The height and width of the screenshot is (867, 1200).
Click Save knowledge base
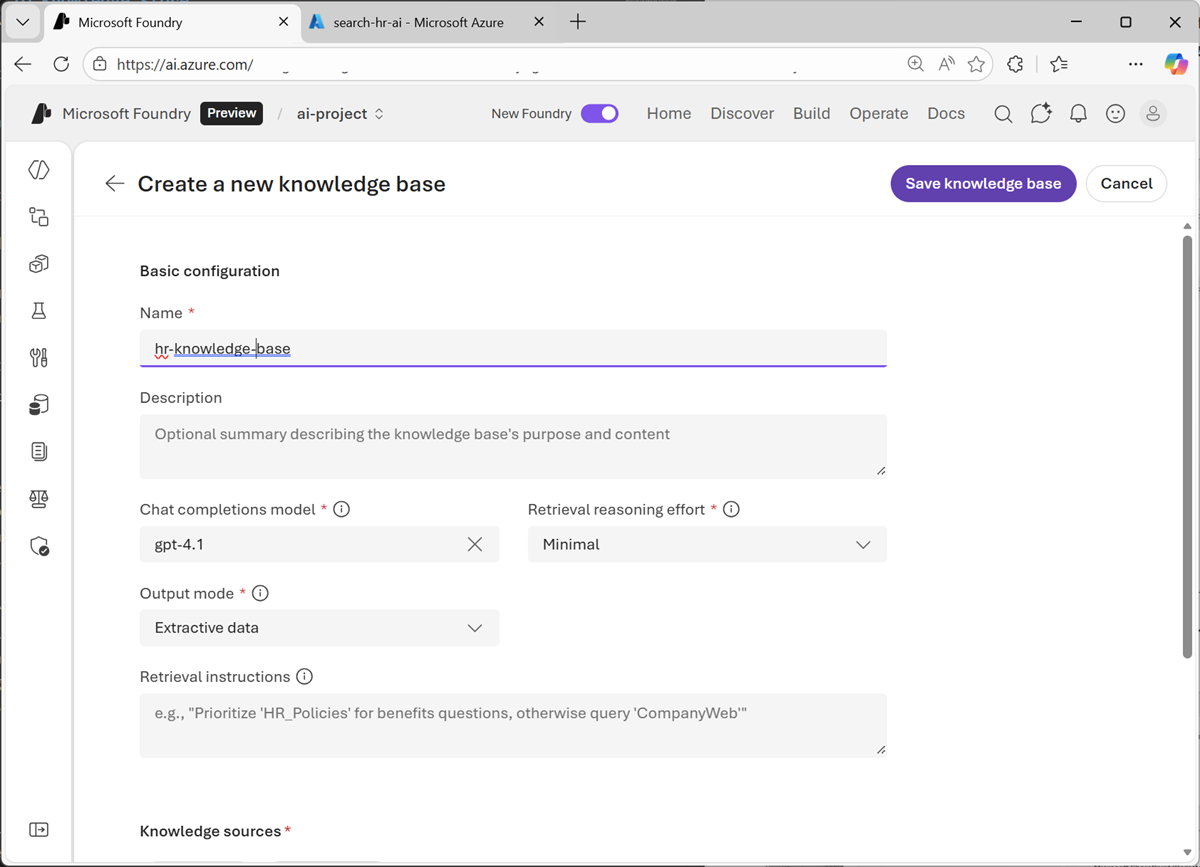click(982, 183)
